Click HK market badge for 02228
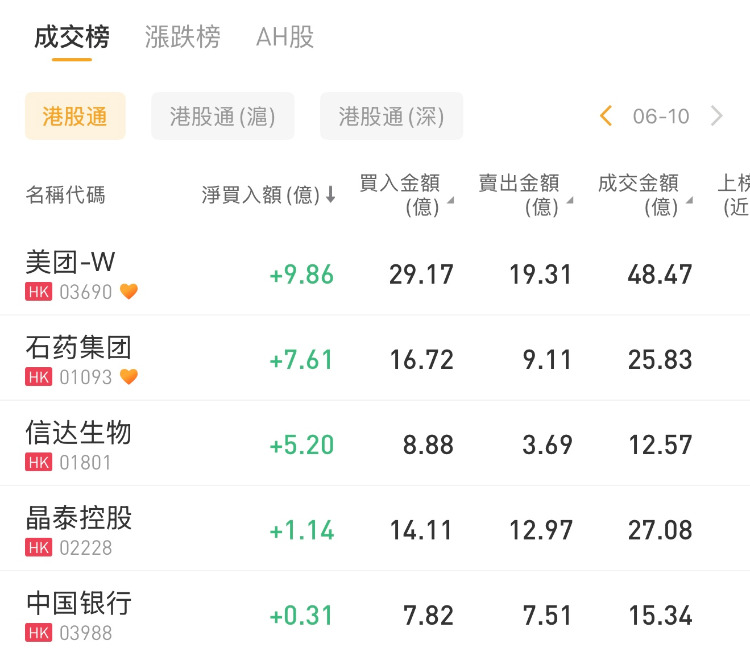 [x=39, y=548]
